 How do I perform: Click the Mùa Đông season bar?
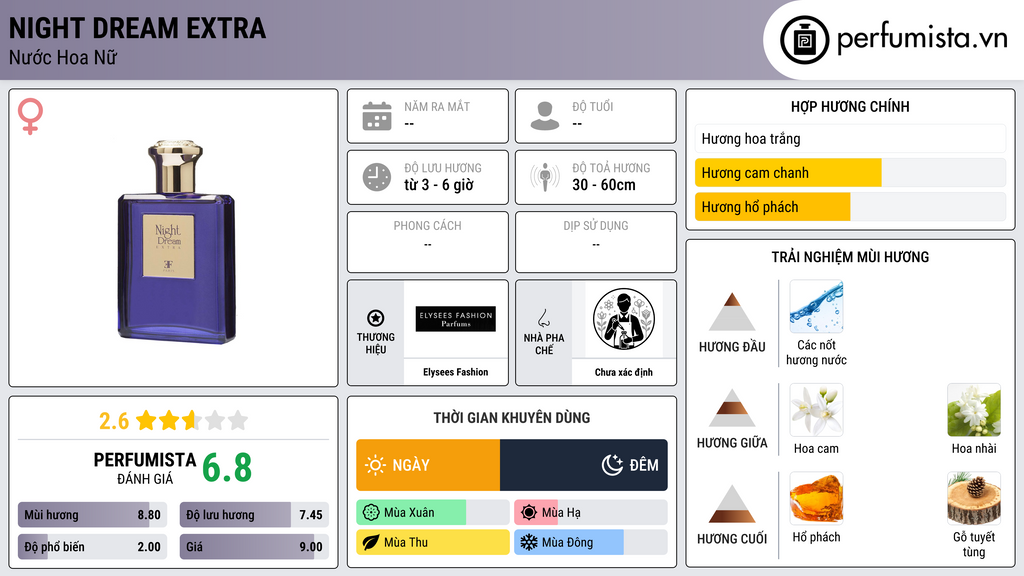click(591, 542)
